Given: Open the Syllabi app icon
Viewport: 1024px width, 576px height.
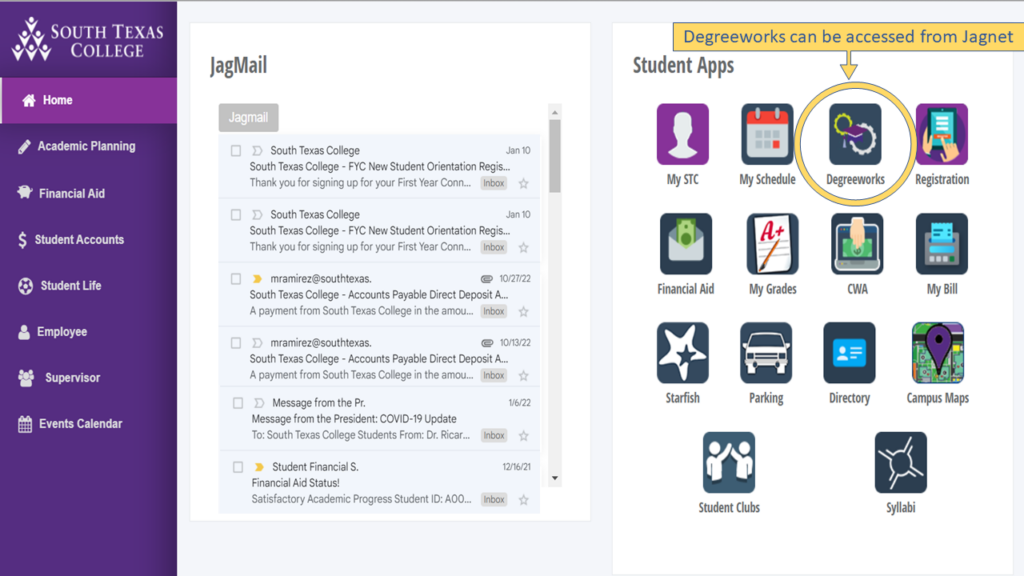Looking at the screenshot, I should (901, 462).
